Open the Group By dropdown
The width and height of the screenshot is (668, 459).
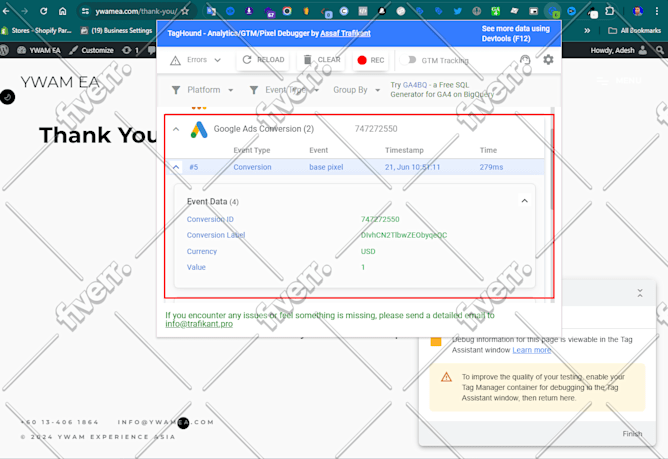[x=357, y=90]
